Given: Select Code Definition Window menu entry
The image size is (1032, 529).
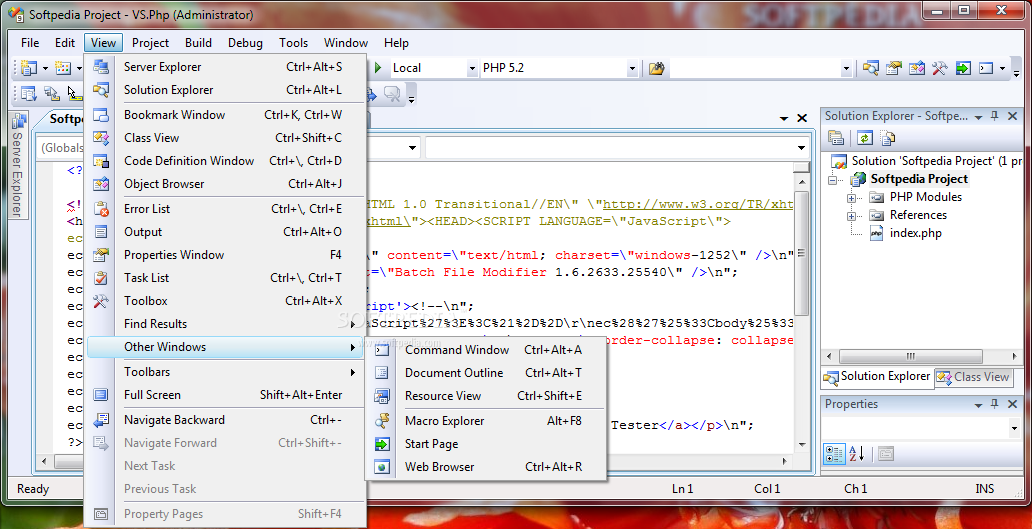Looking at the screenshot, I should 225,161.
